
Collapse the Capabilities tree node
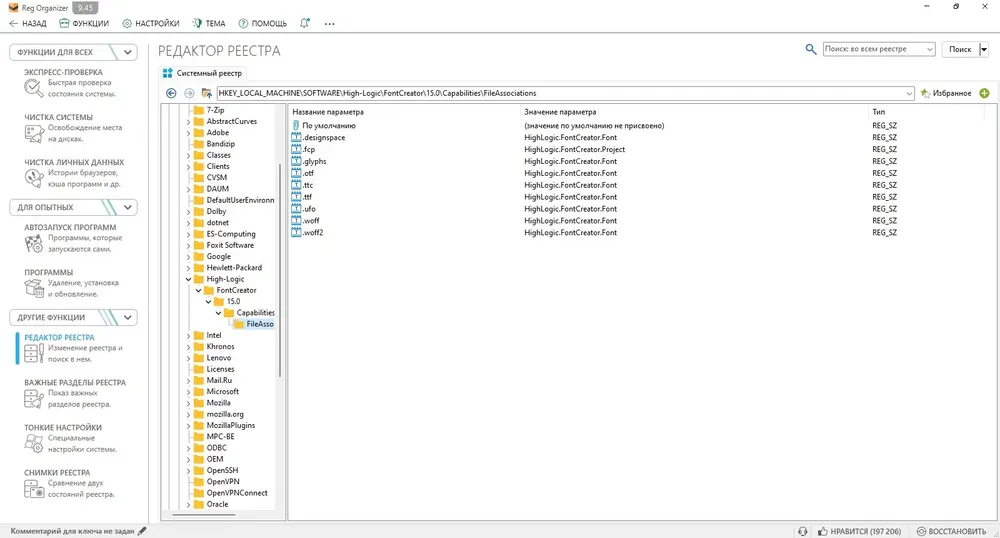218,313
